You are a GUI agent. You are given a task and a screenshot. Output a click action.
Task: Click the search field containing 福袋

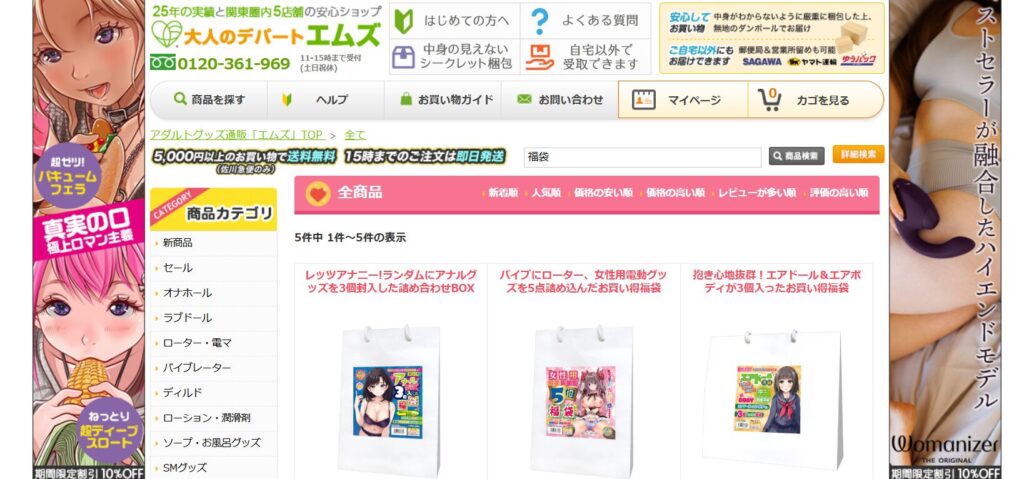click(642, 157)
